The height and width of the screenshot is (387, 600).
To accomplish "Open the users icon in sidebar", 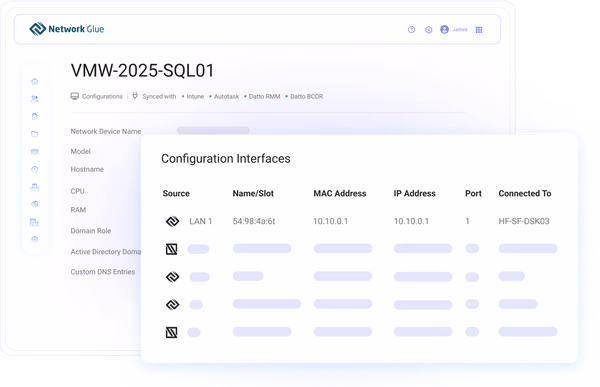I will tap(35, 99).
